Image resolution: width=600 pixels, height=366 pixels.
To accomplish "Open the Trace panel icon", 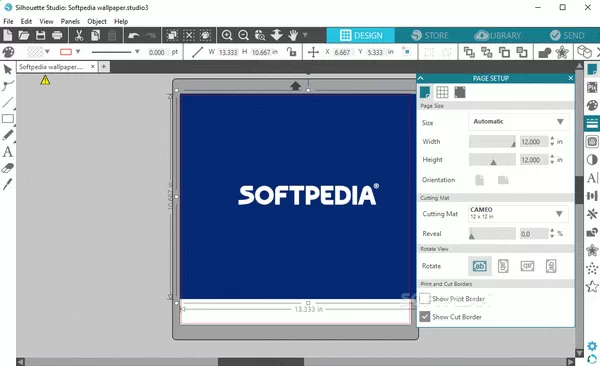I will click(592, 142).
